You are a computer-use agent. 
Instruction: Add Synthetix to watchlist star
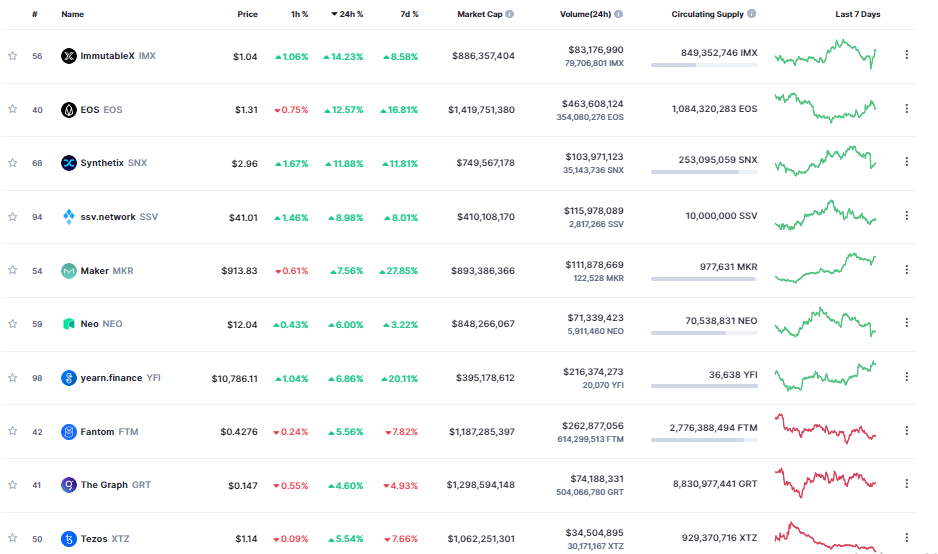coord(13,163)
